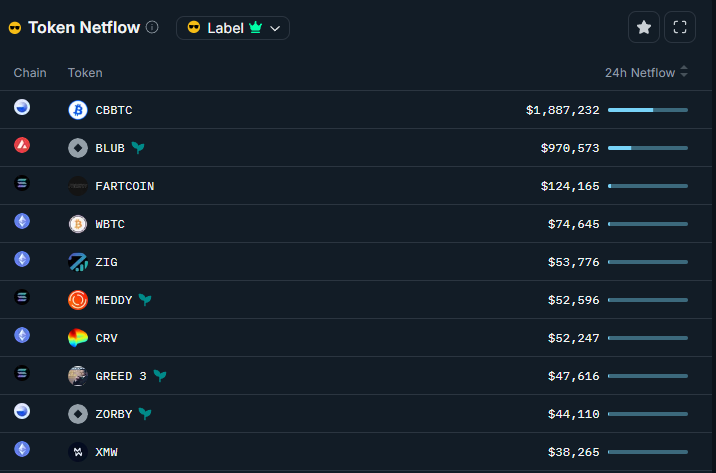This screenshot has height=473, width=716.
Task: Click the FARTCOIN token icon
Action: (x=78, y=186)
